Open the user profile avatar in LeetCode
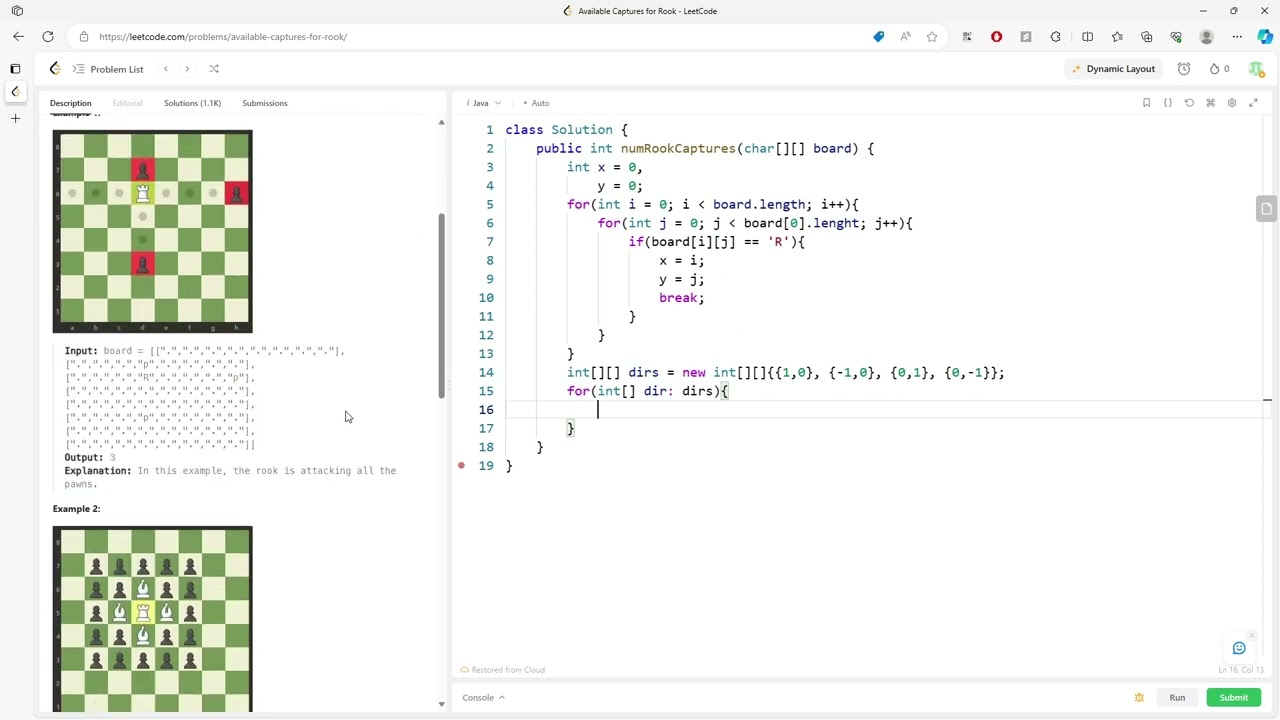This screenshot has height=720, width=1280. coord(1256,69)
